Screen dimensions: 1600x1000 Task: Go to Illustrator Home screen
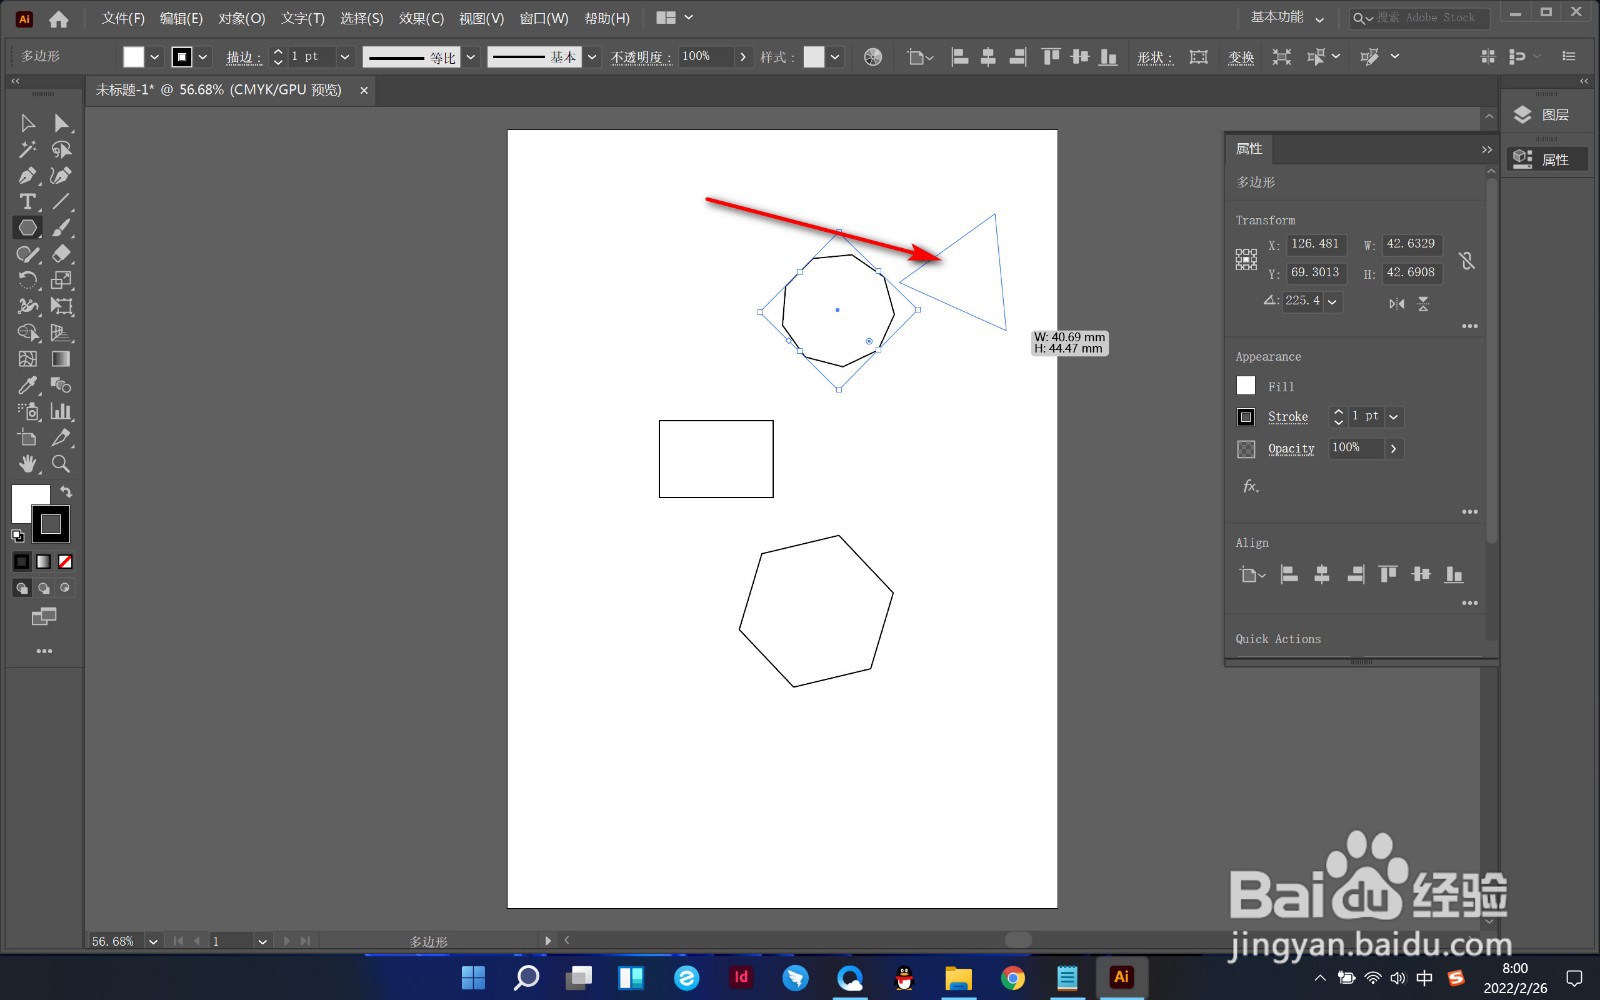point(59,18)
